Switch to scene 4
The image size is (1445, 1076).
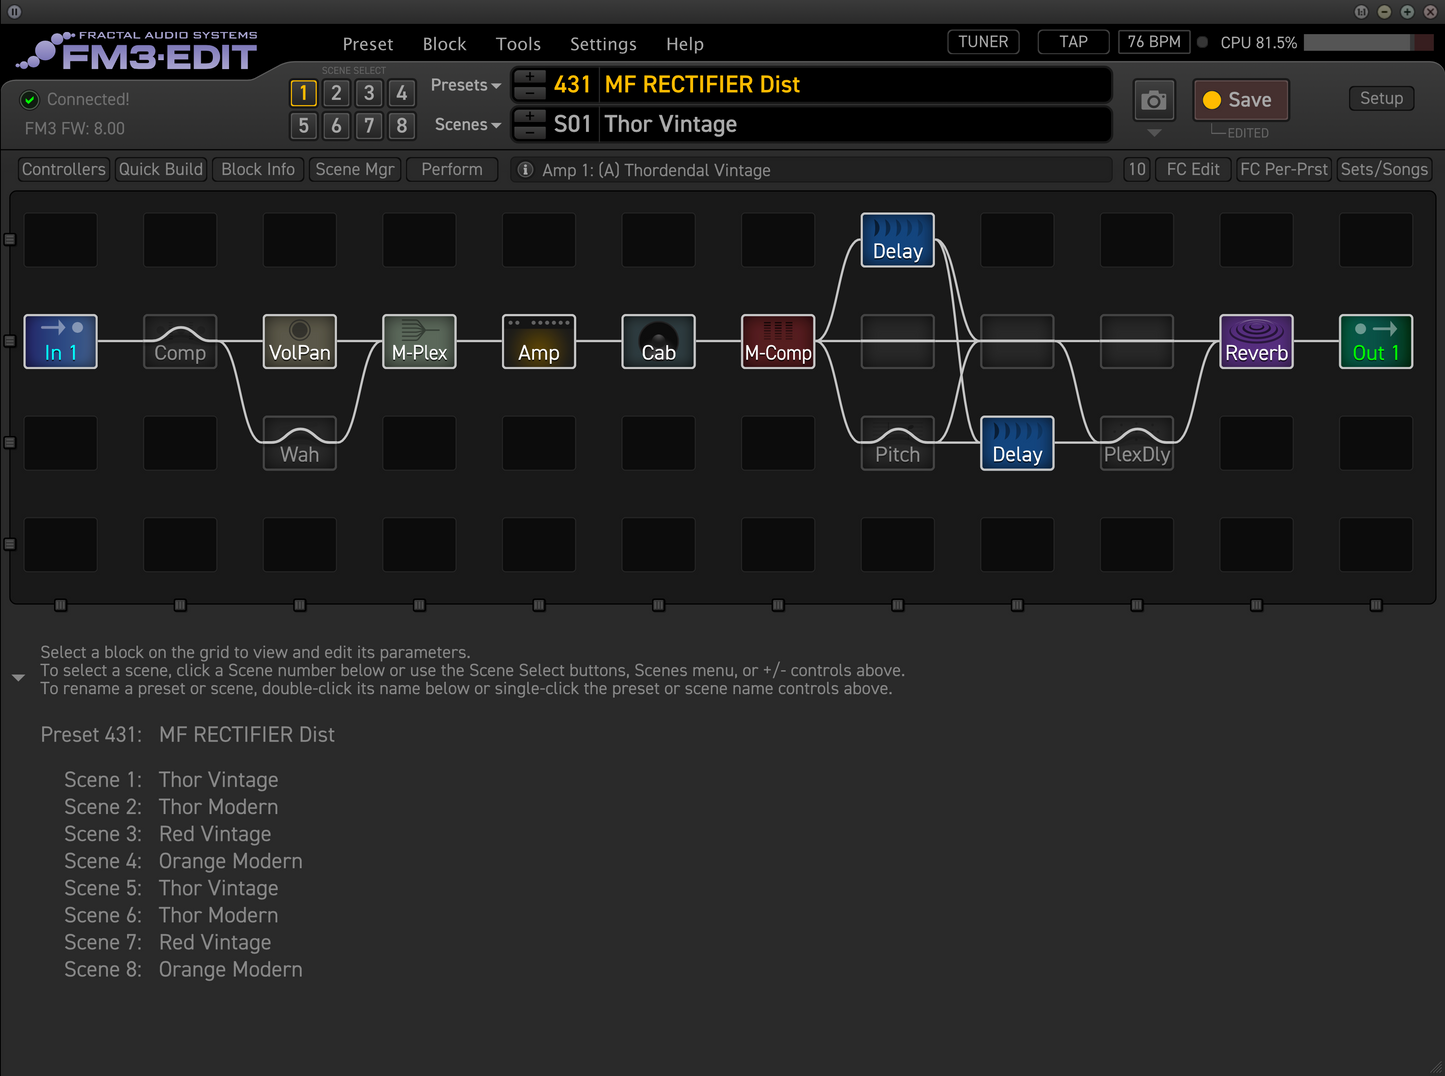tap(402, 93)
